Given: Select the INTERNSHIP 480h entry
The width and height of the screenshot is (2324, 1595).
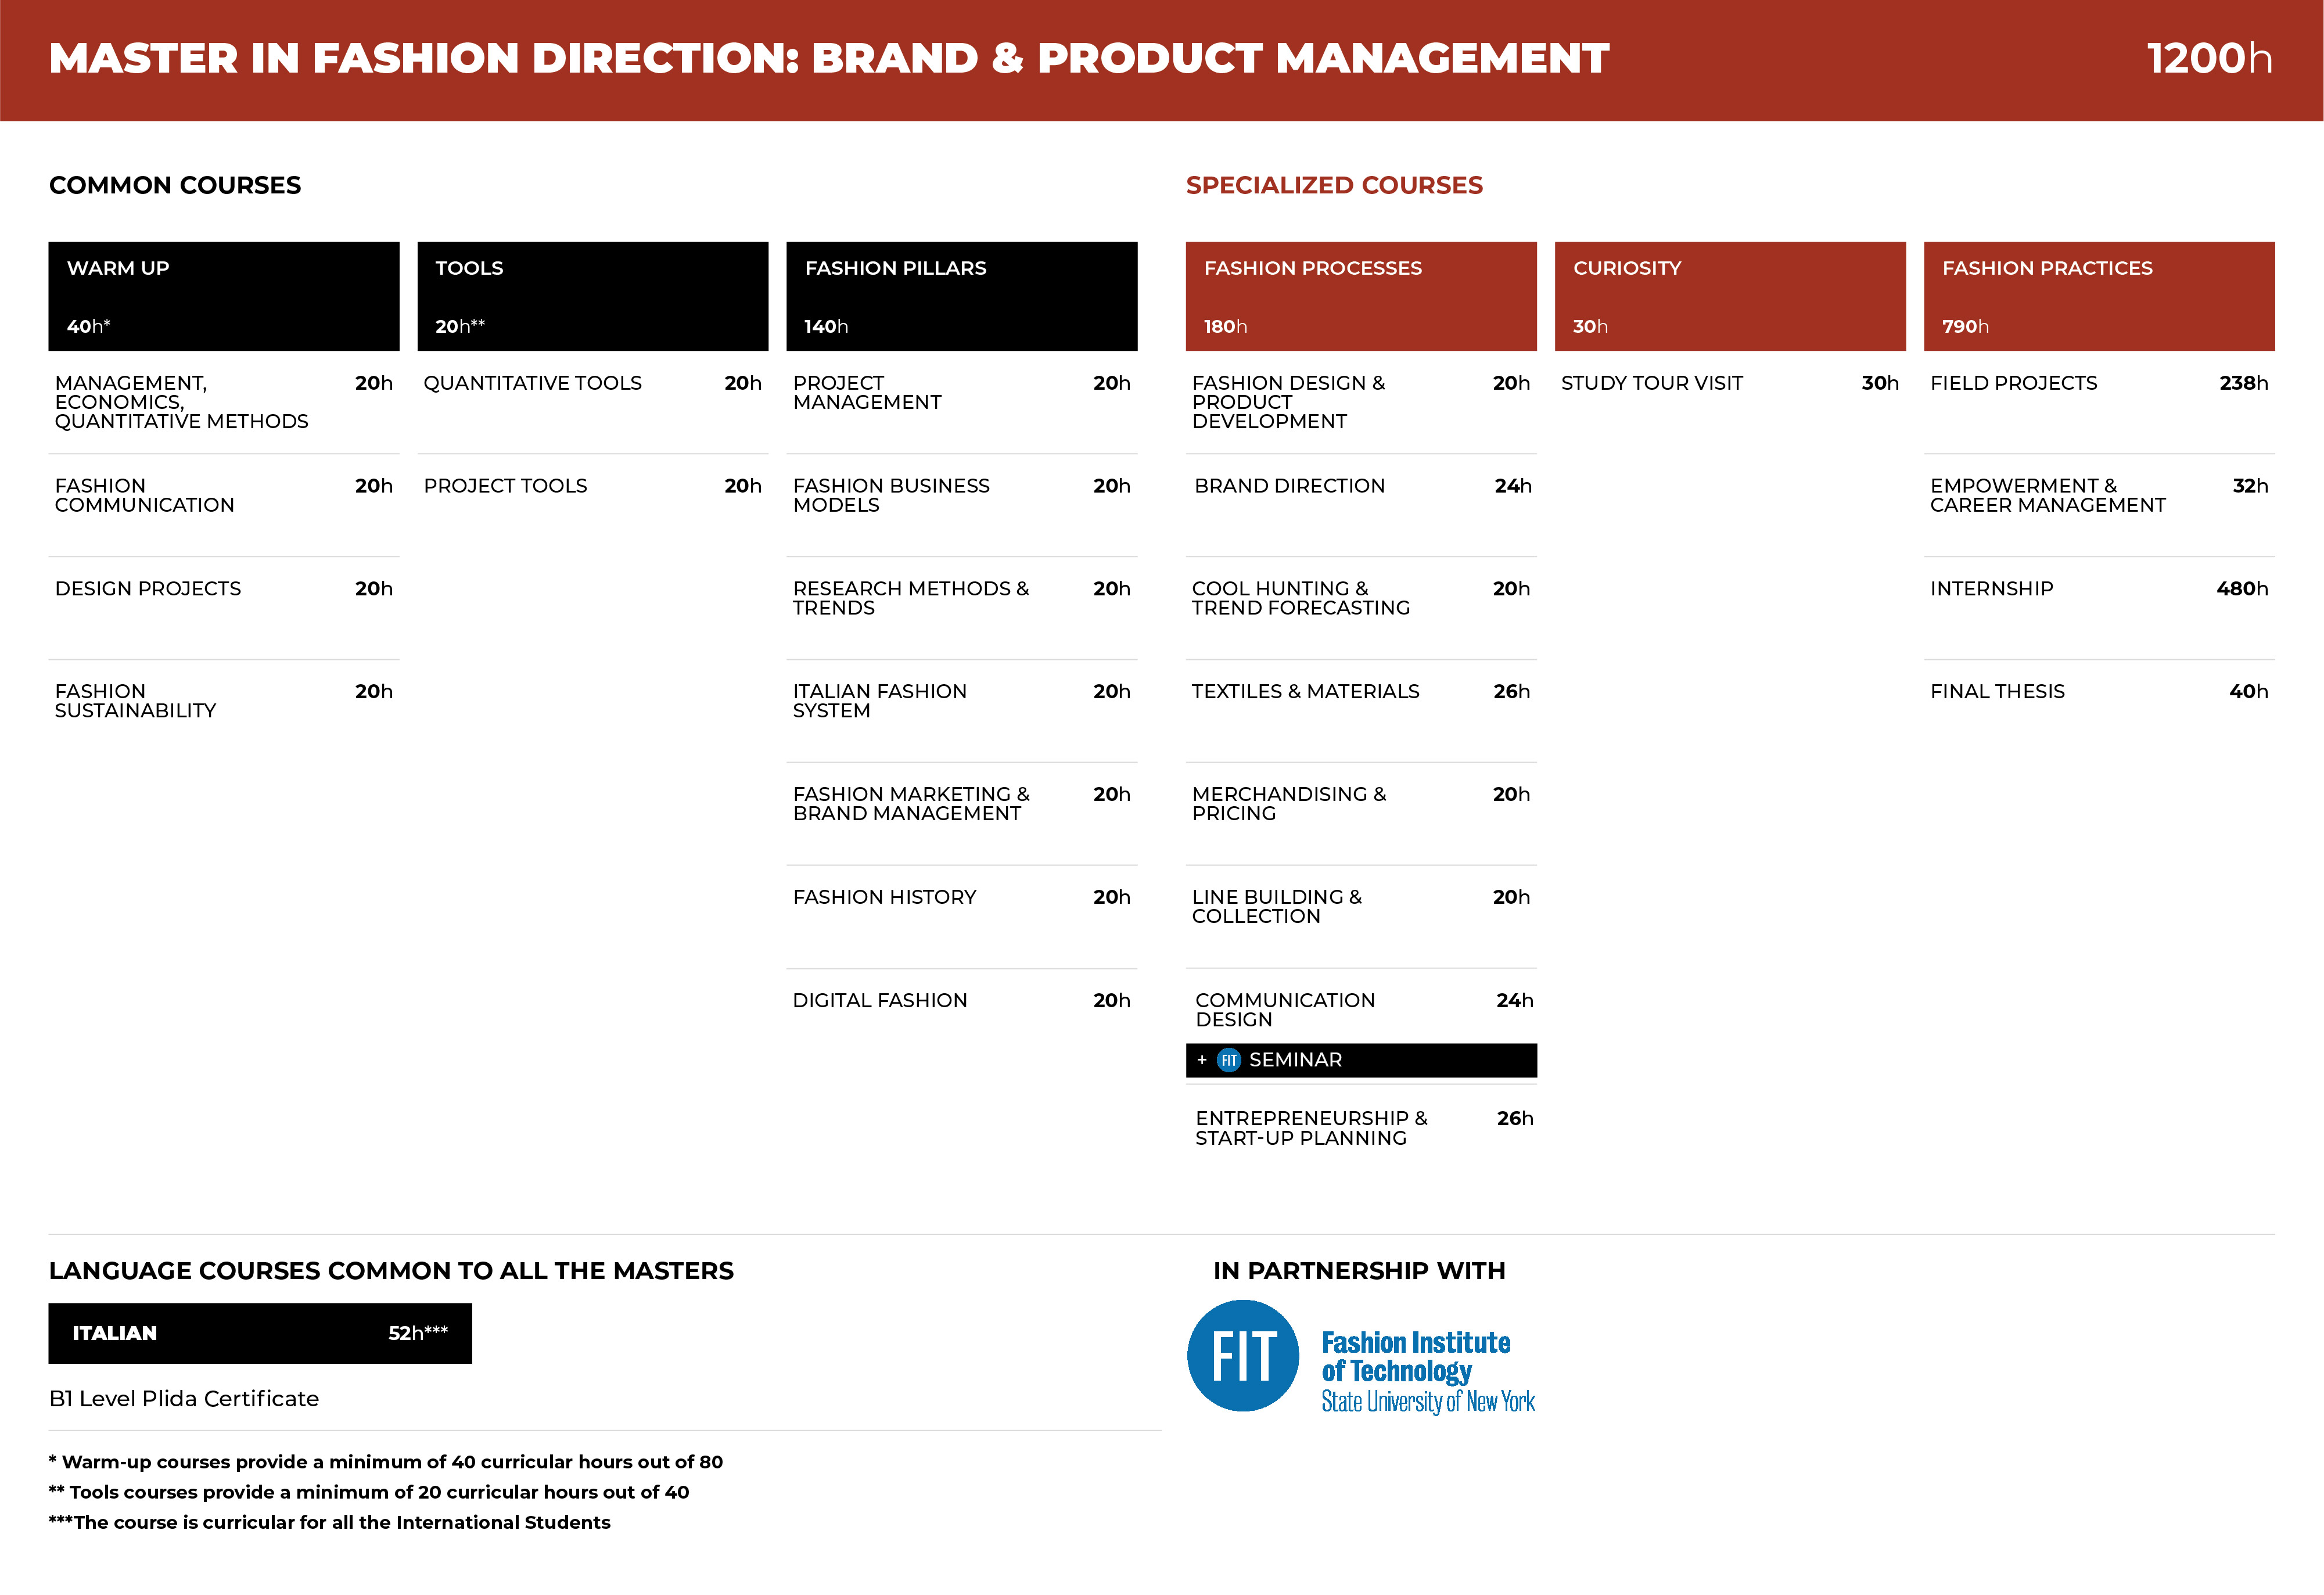Looking at the screenshot, I should pos(2099,589).
